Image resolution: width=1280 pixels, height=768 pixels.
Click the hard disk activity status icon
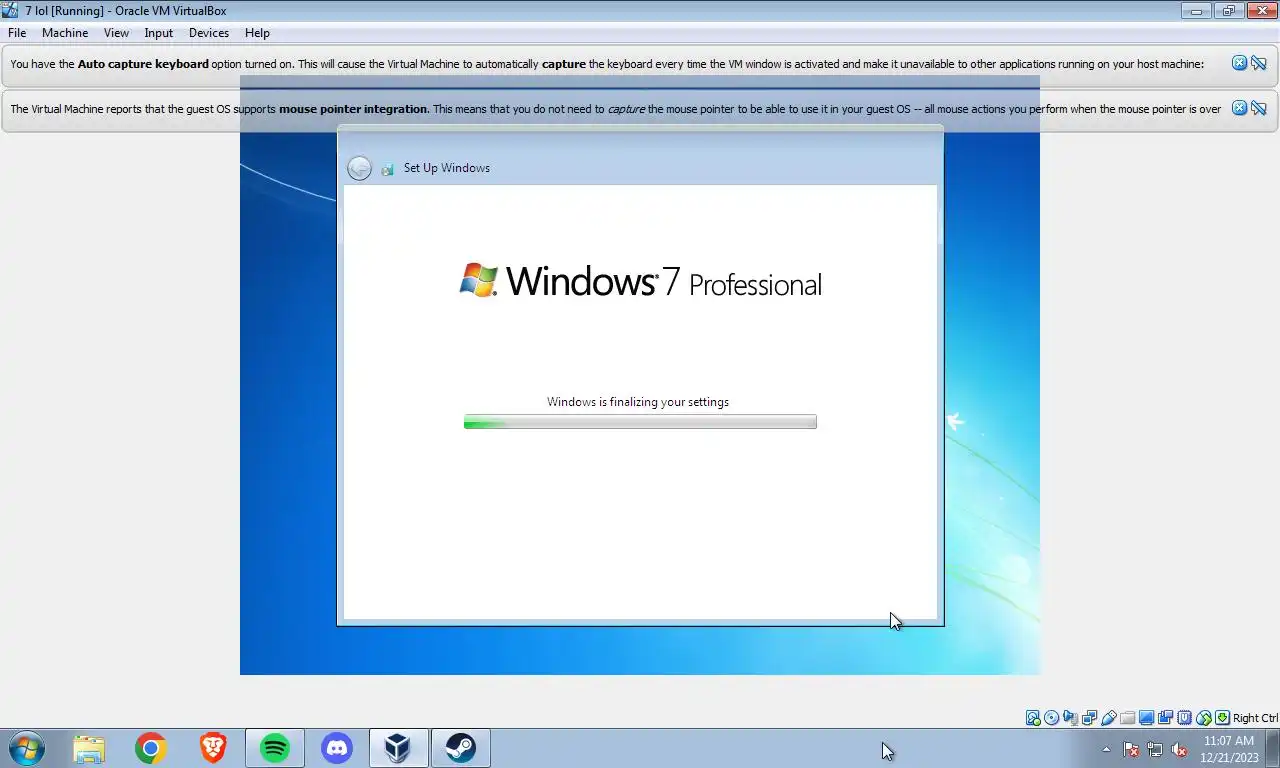[1033, 718]
